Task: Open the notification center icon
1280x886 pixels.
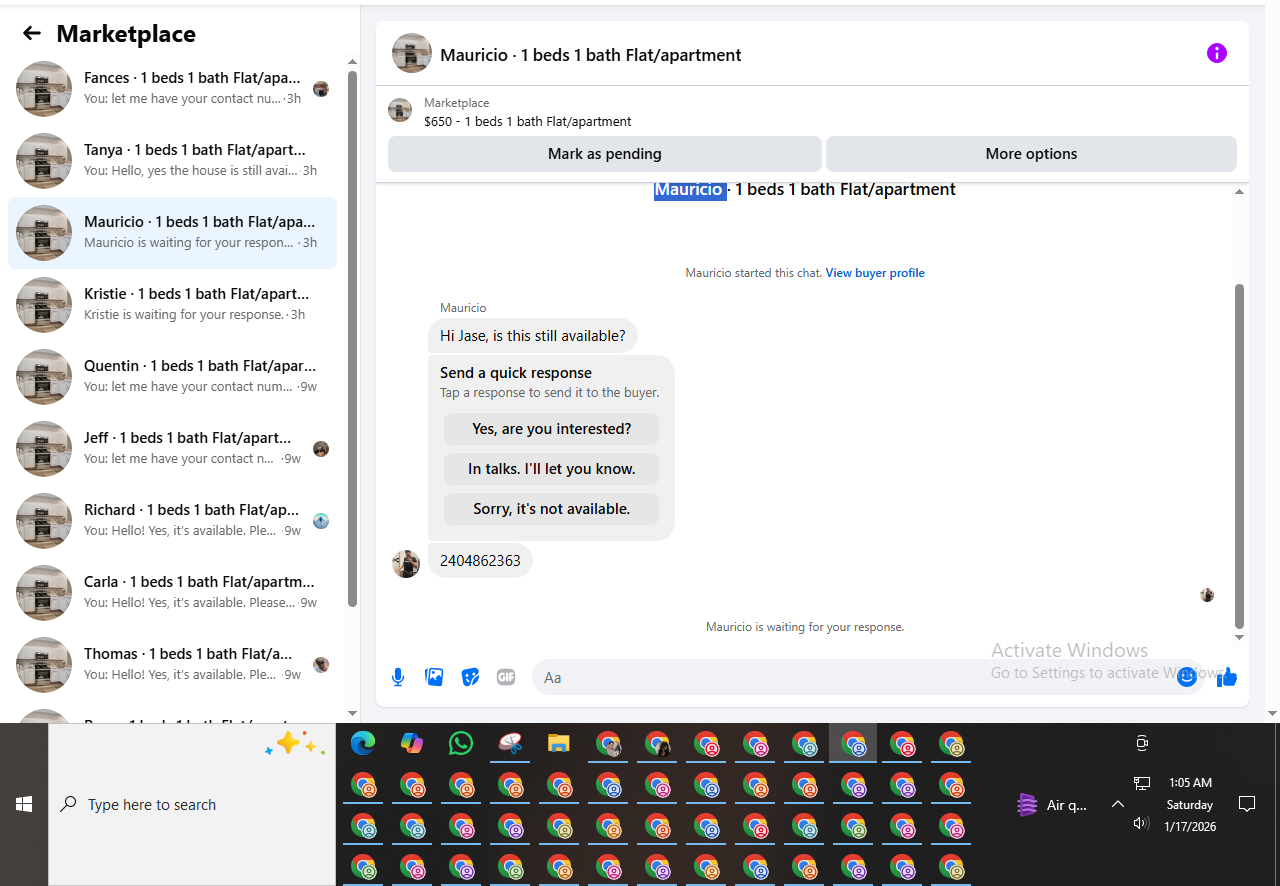Action: (x=1247, y=804)
